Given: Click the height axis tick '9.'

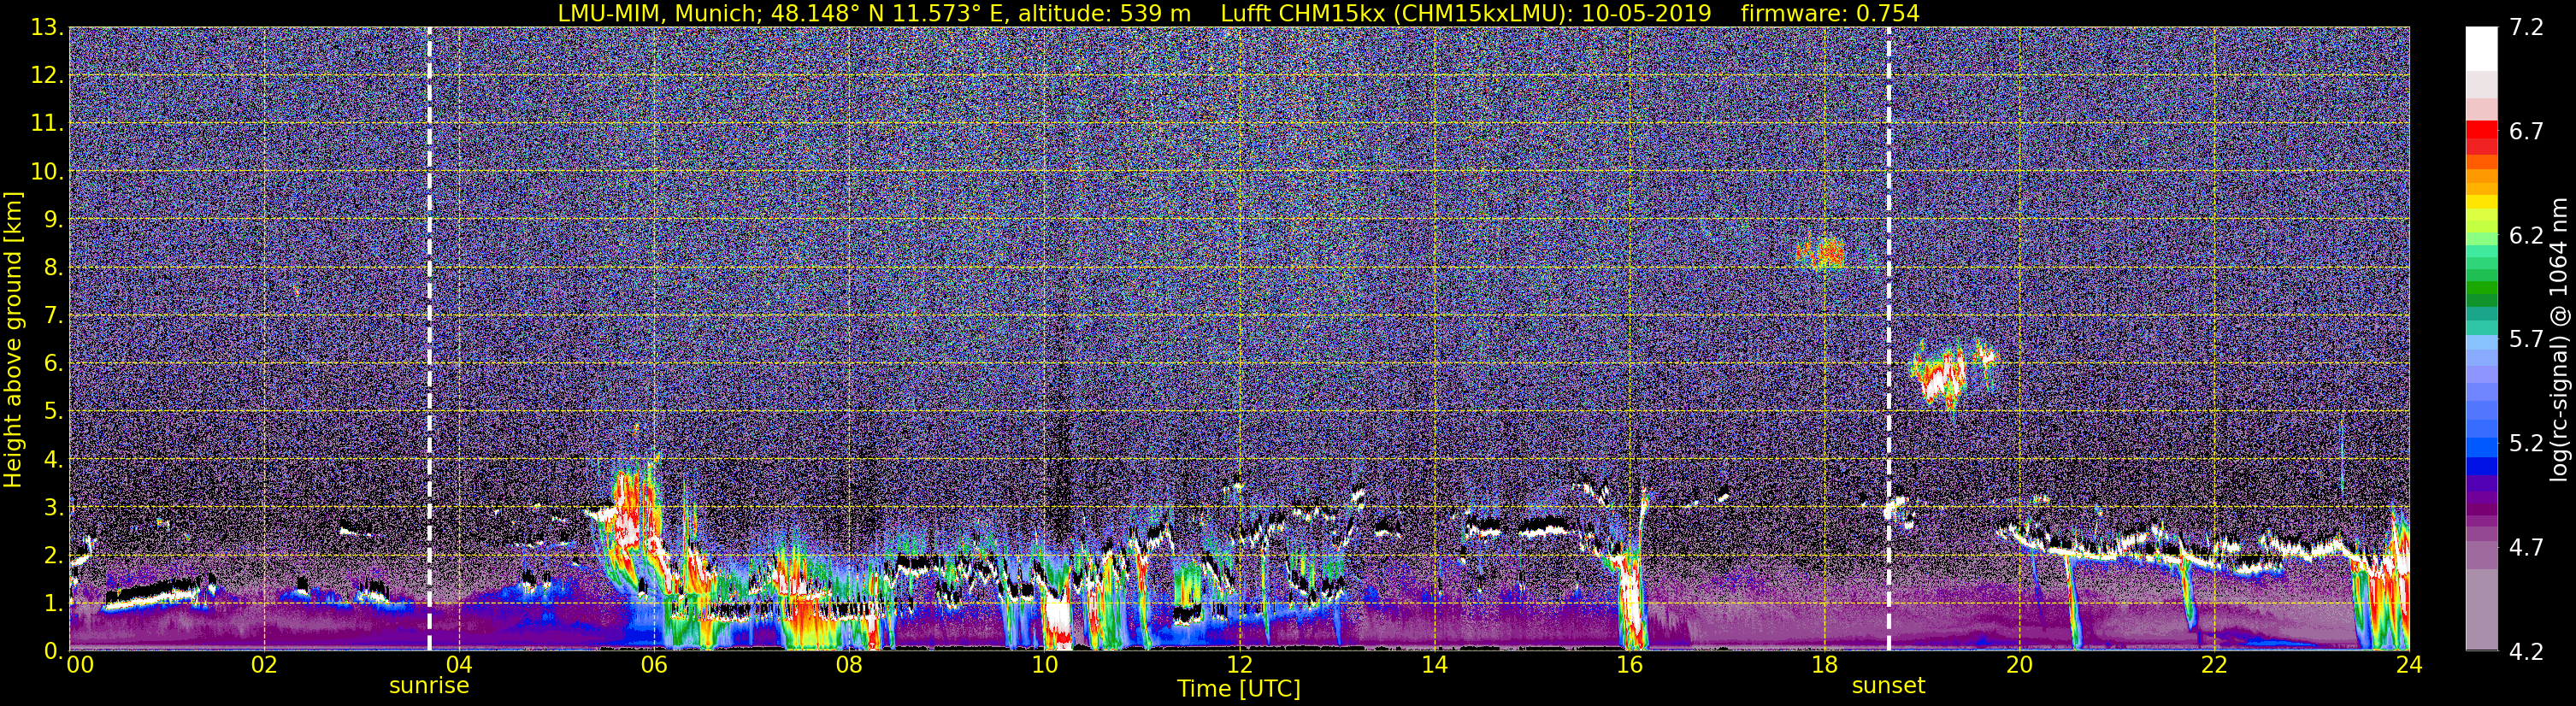Looking at the screenshot, I should click(53, 219).
